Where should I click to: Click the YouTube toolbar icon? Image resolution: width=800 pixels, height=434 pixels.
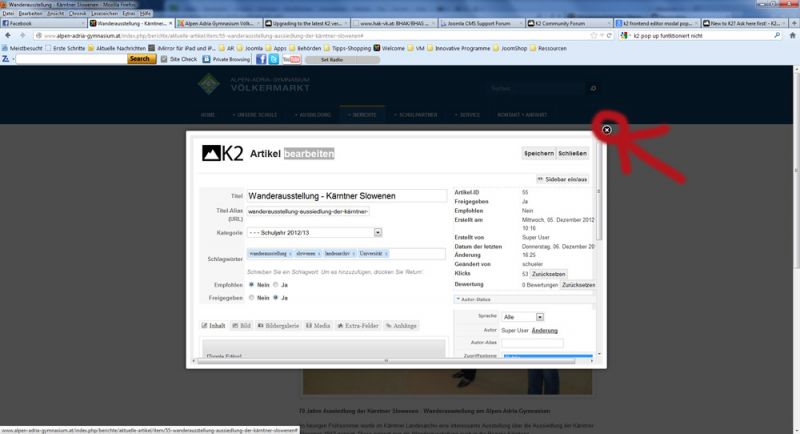tap(291, 60)
